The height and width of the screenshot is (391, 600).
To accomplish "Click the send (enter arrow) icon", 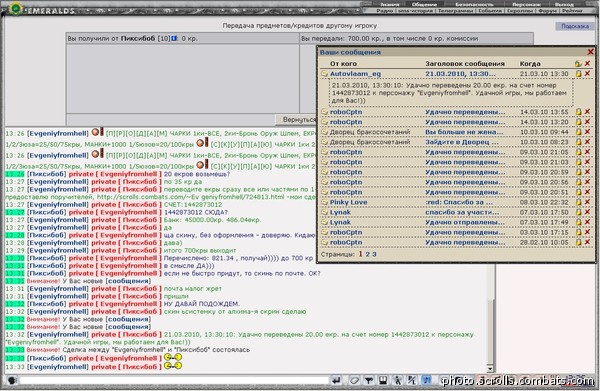I will pyautogui.click(x=336, y=380).
